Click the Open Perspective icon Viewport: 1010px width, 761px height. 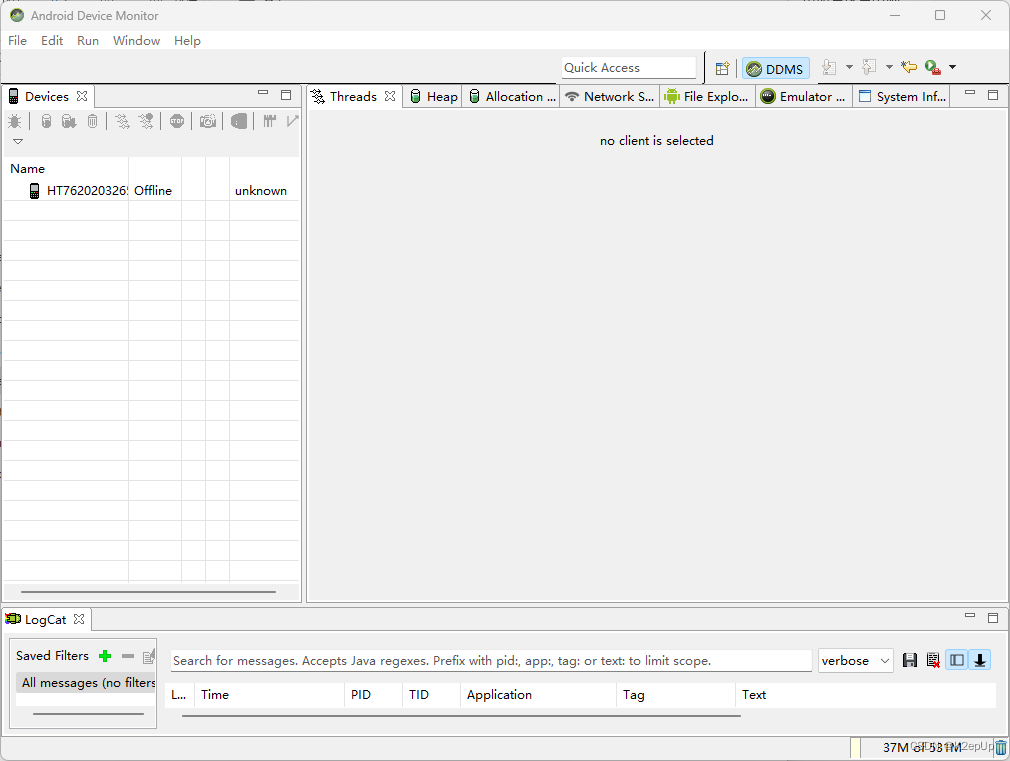[722, 68]
